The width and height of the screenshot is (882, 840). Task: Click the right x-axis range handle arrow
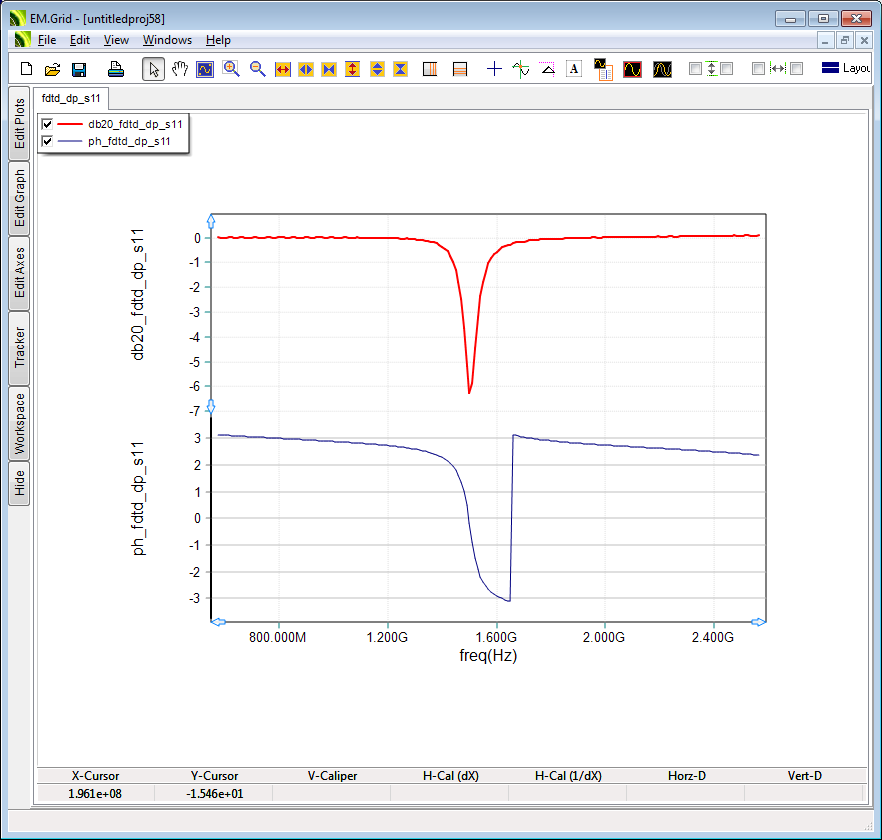pyautogui.click(x=758, y=622)
